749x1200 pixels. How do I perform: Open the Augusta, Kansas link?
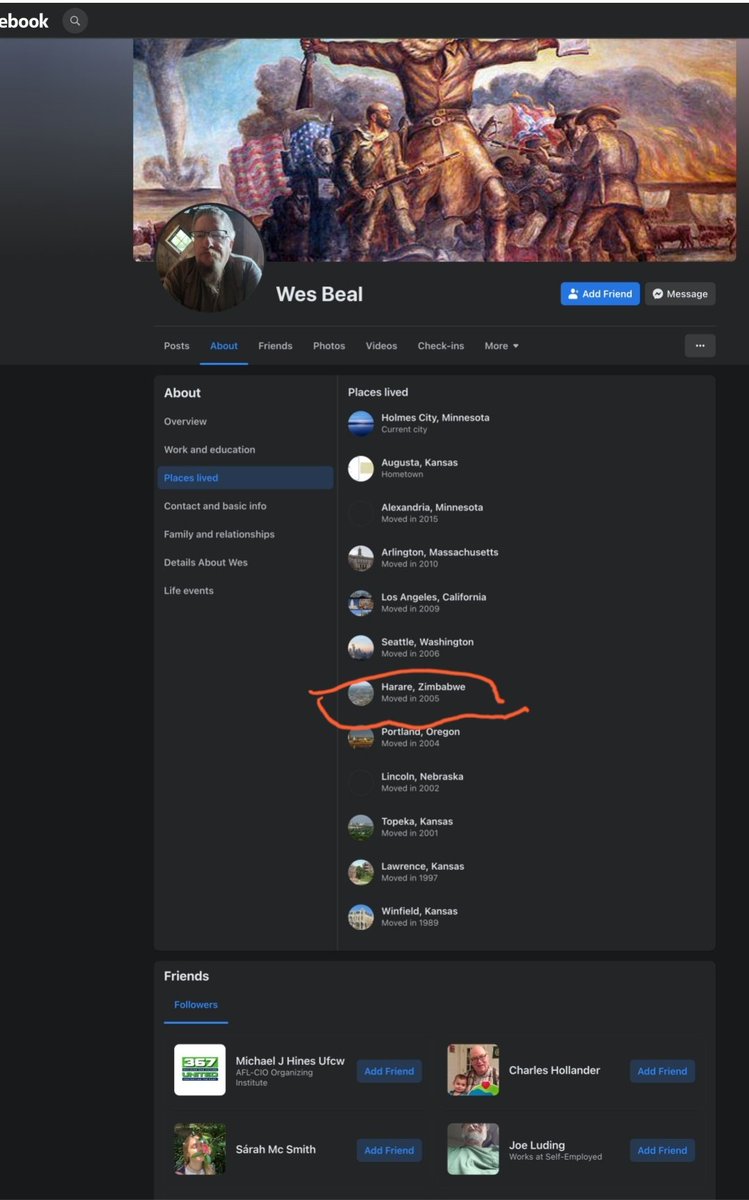419,463
